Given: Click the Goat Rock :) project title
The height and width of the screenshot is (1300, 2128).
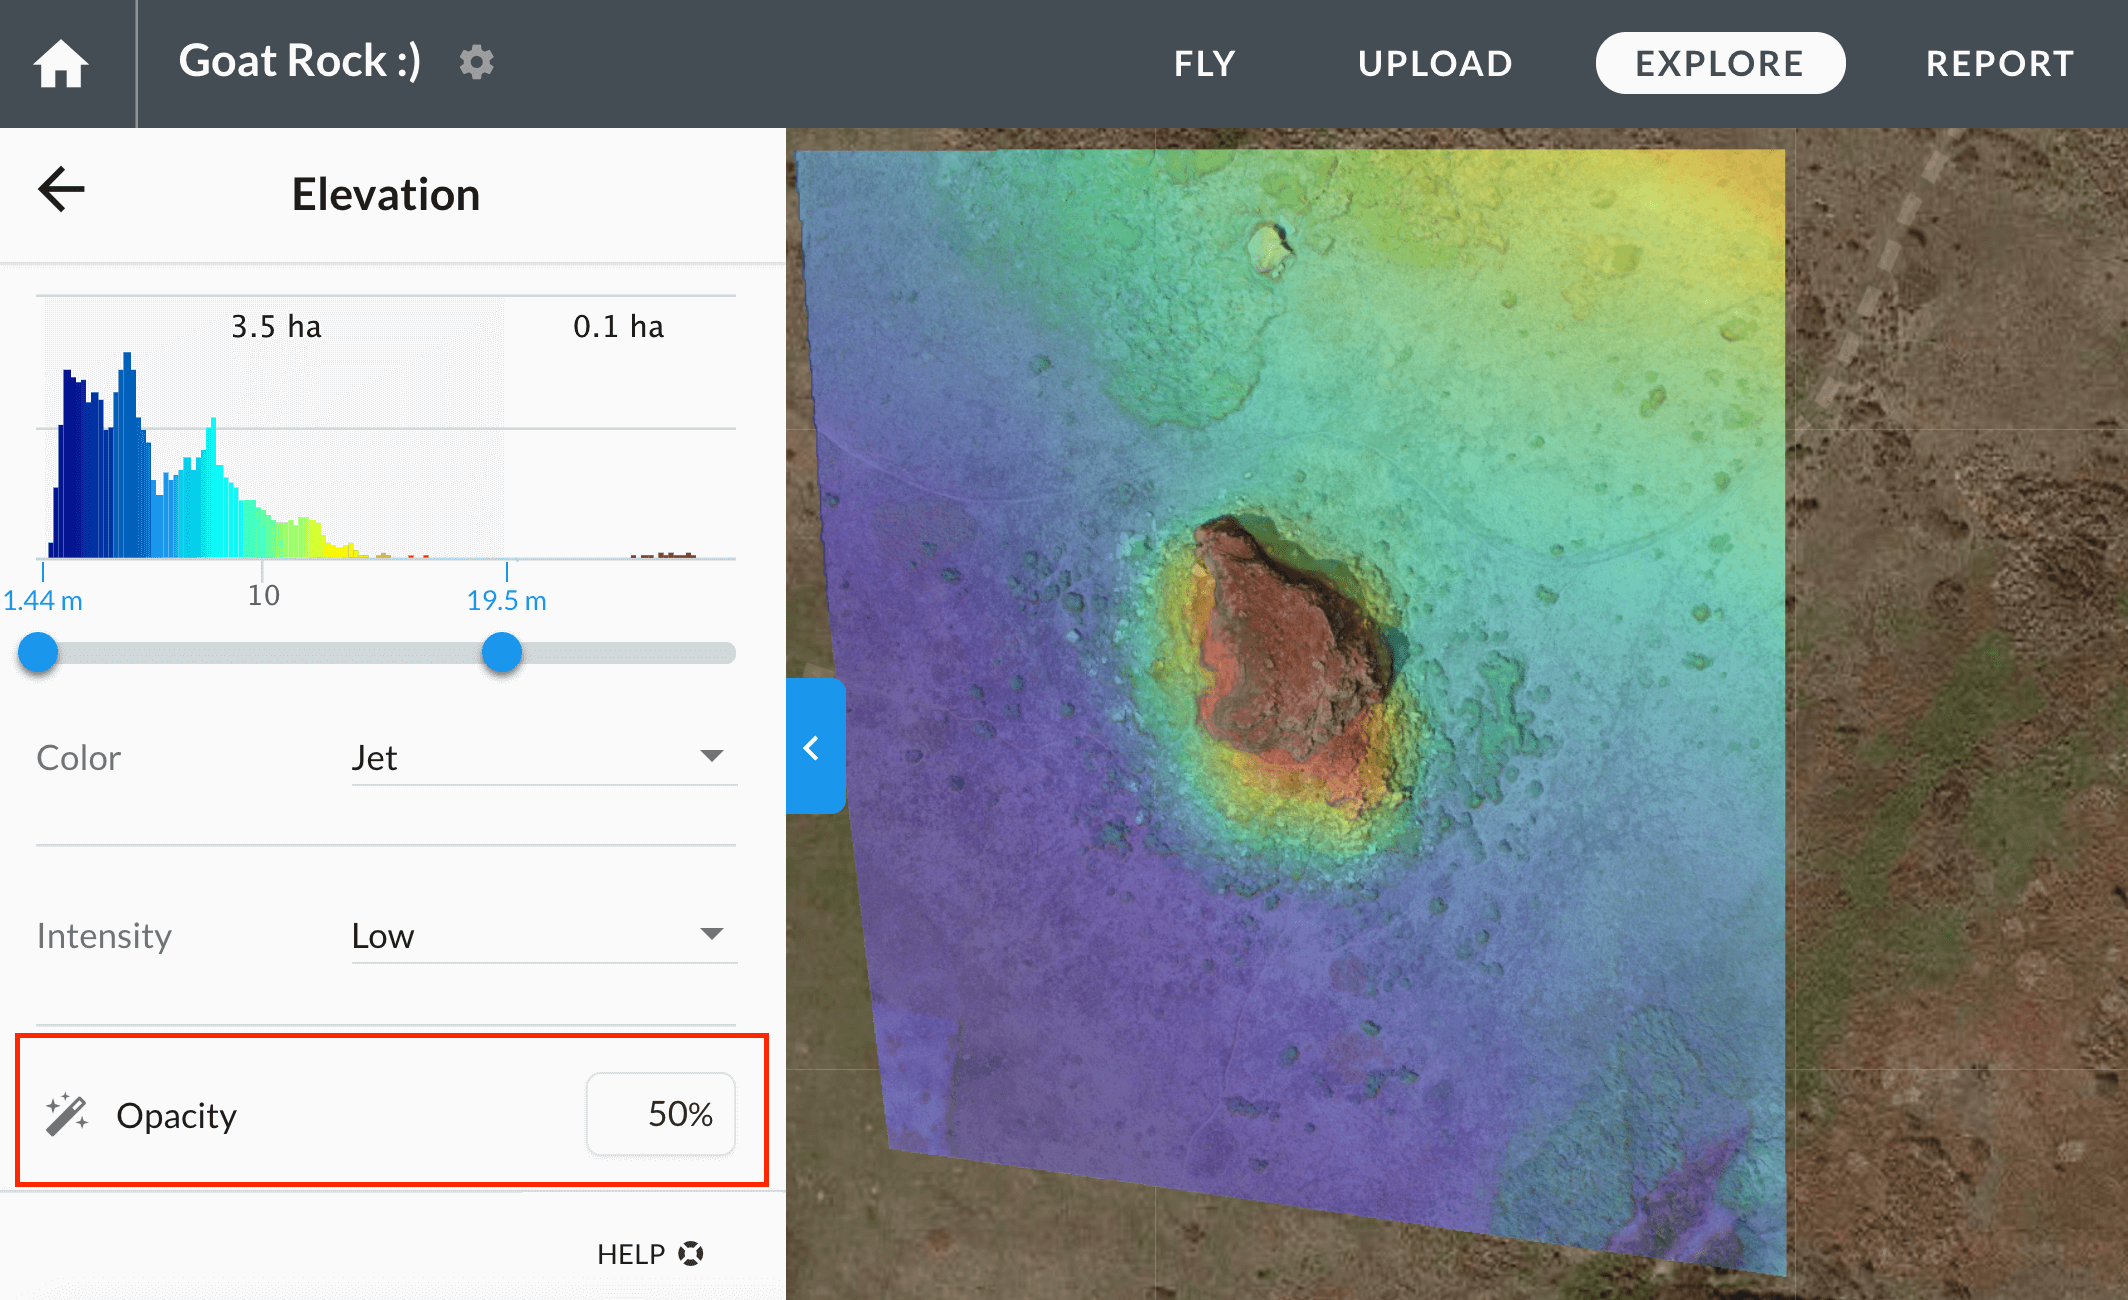Looking at the screenshot, I should (300, 61).
